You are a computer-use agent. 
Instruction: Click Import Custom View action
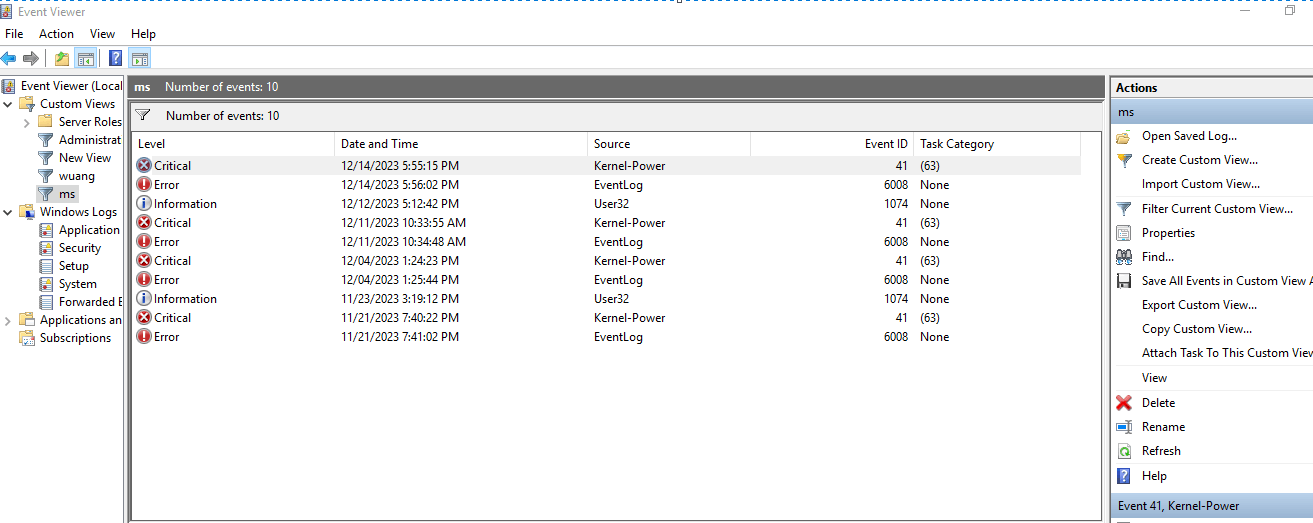[1201, 184]
